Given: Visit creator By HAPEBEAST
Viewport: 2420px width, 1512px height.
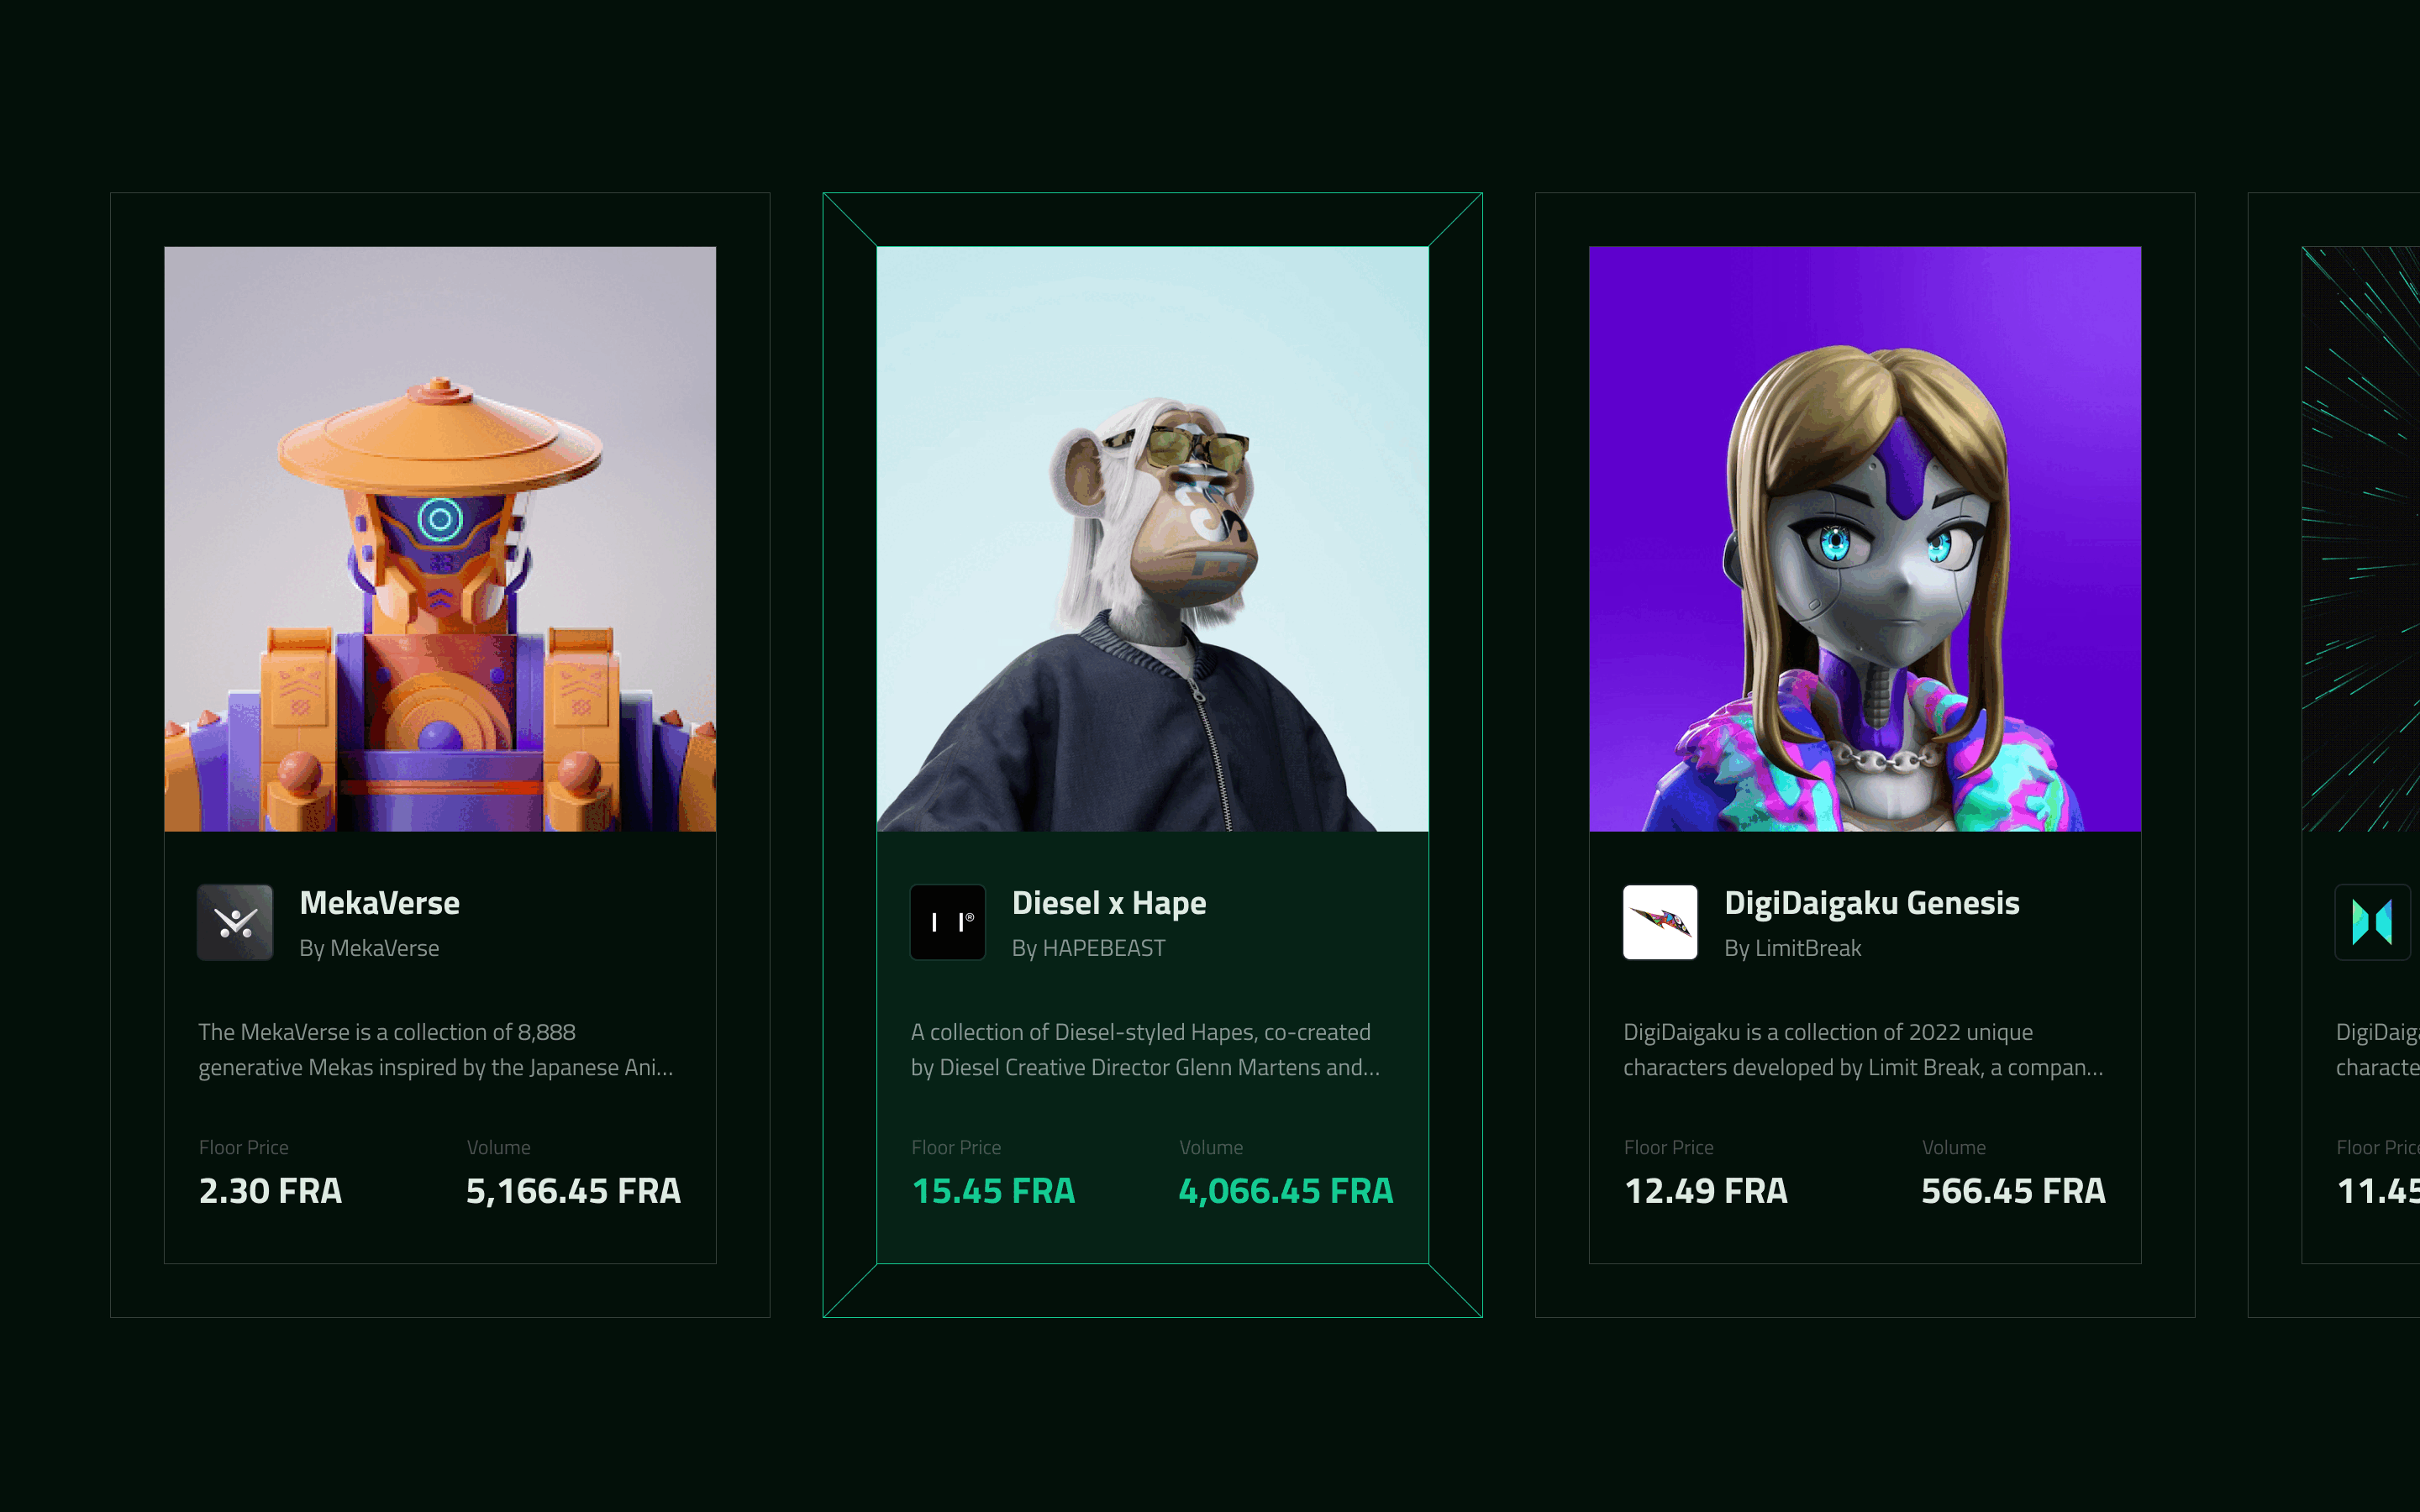Looking at the screenshot, I should click(1089, 948).
